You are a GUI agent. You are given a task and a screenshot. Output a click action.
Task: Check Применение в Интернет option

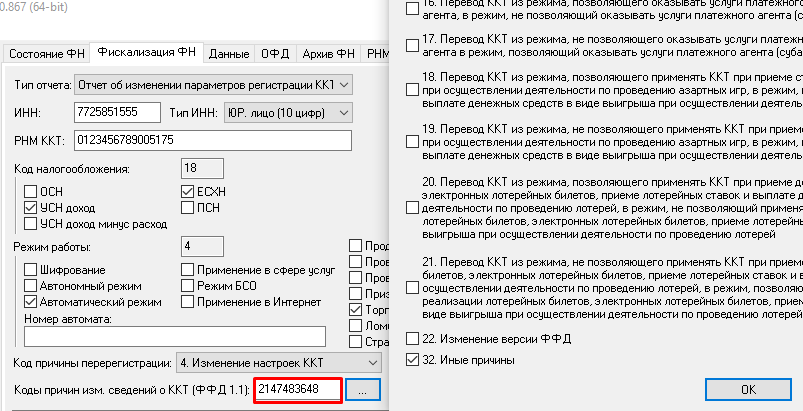(187, 302)
